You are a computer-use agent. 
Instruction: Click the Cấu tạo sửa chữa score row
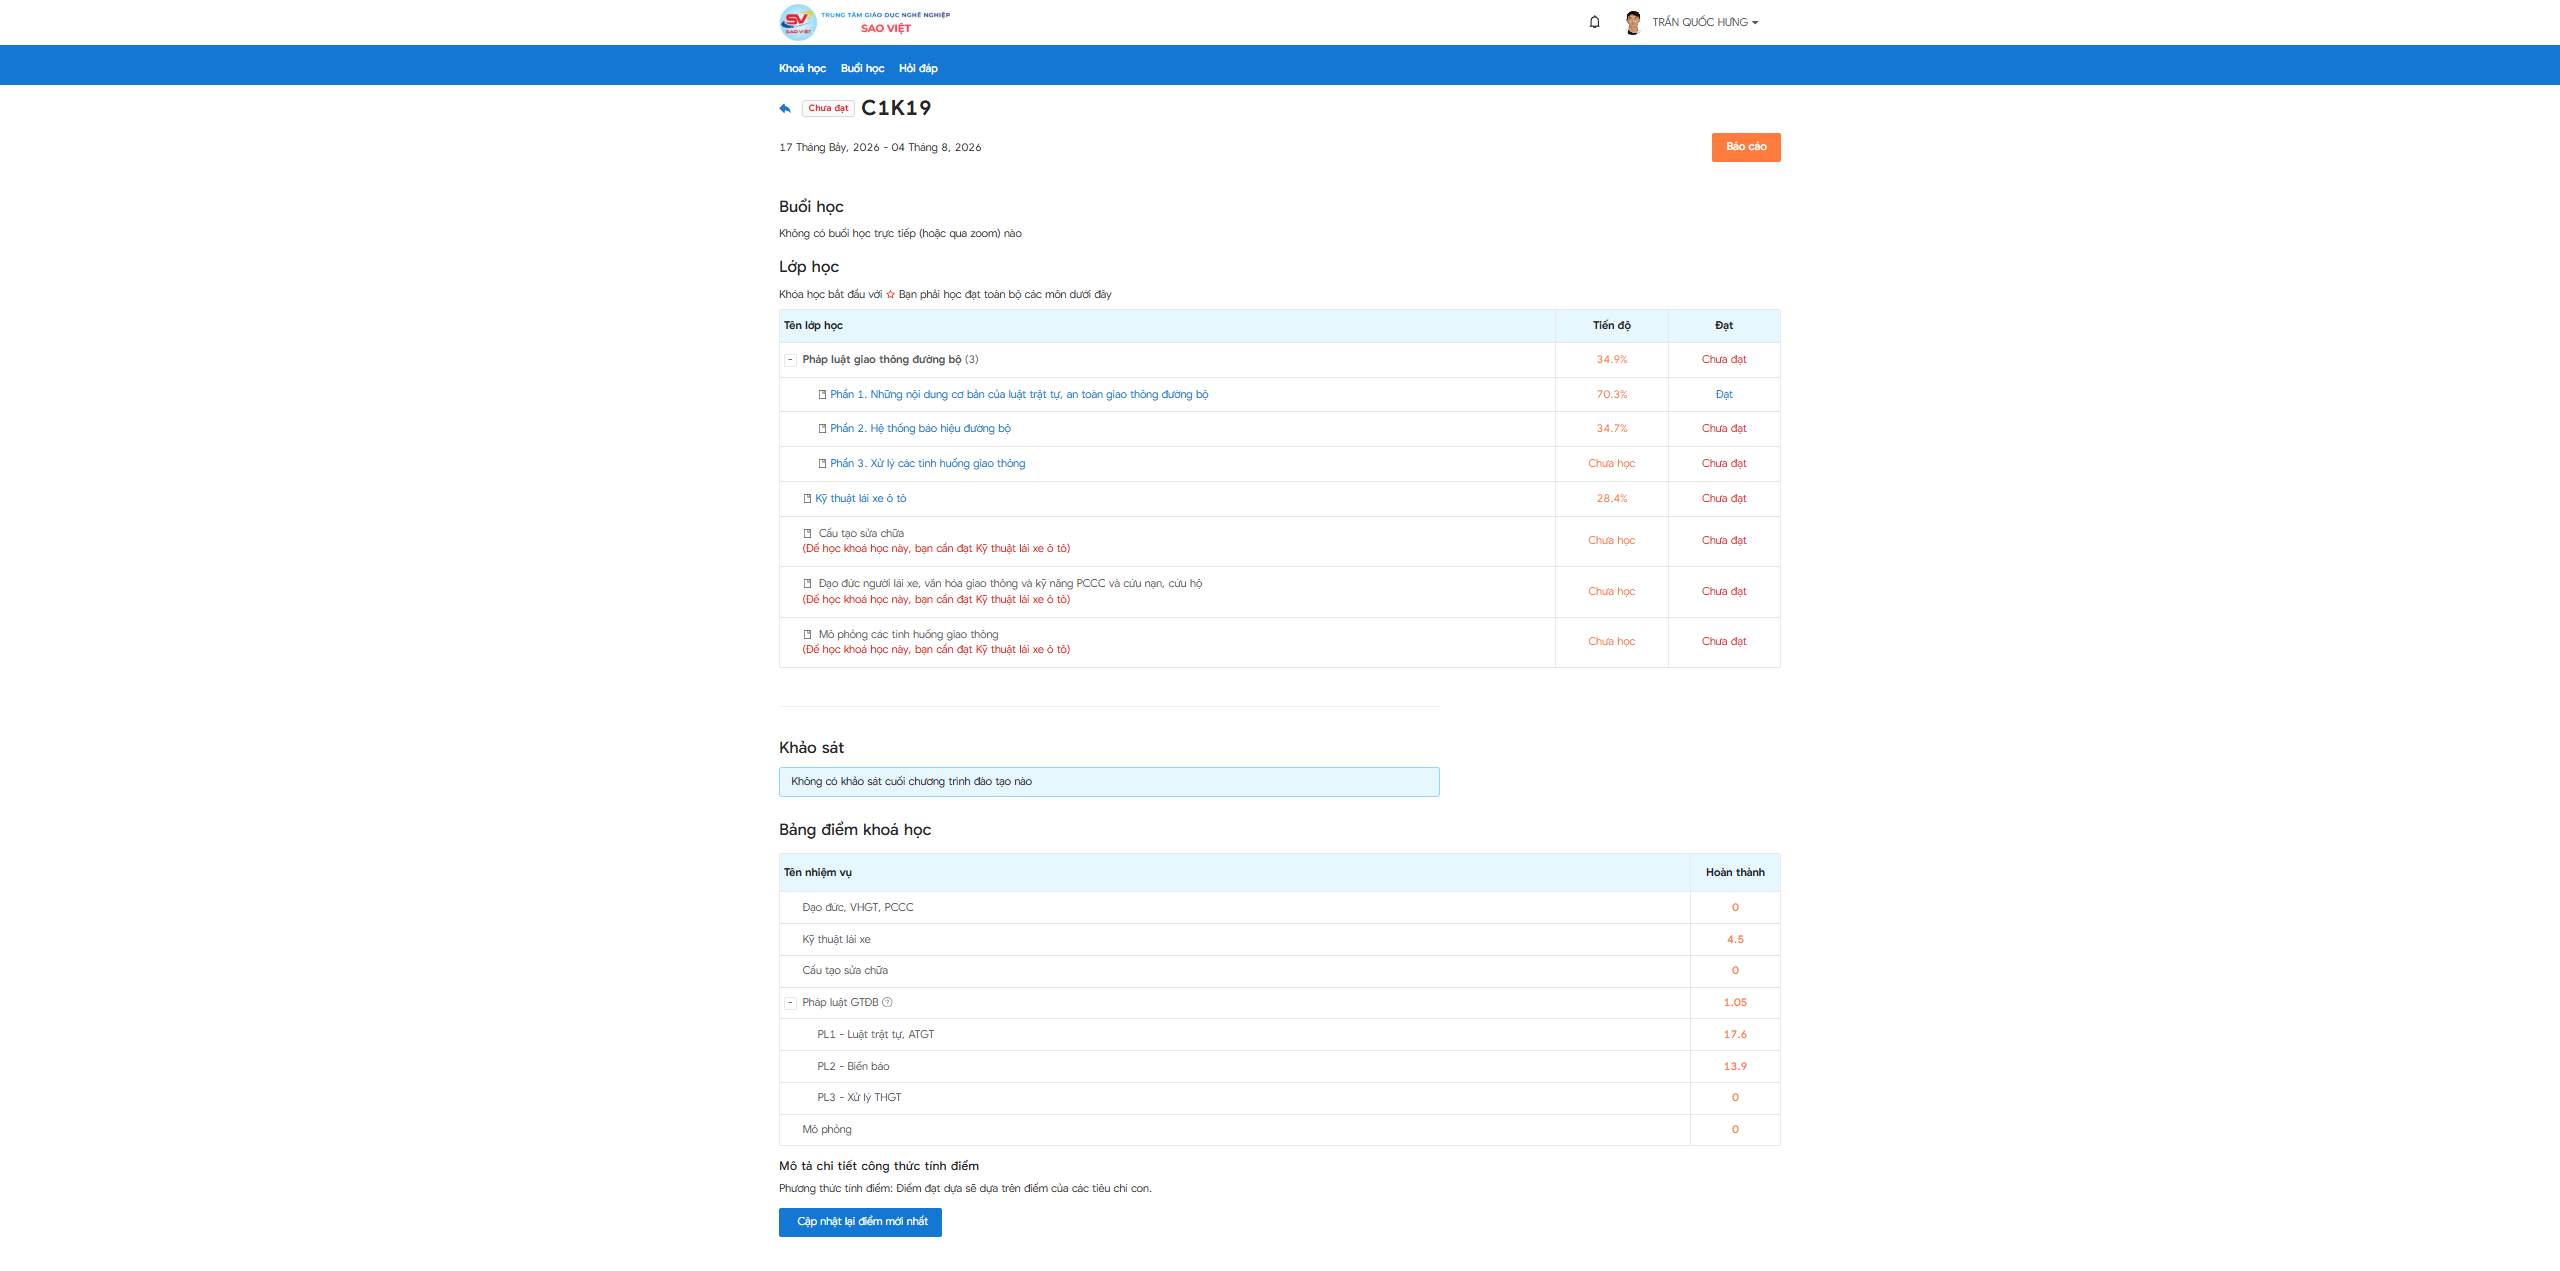pos(1279,971)
